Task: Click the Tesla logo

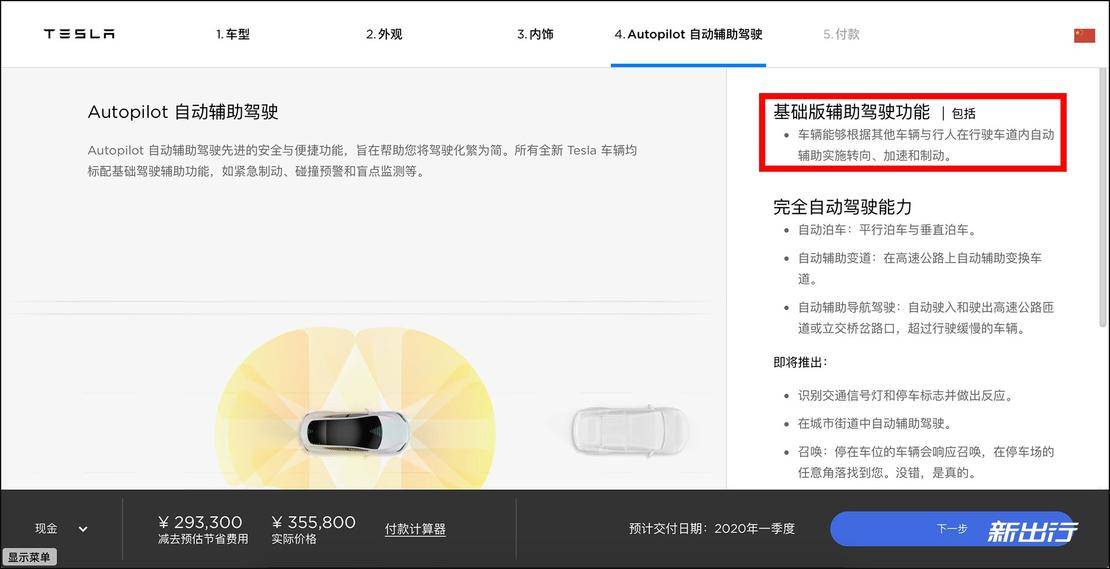Action: (79, 34)
